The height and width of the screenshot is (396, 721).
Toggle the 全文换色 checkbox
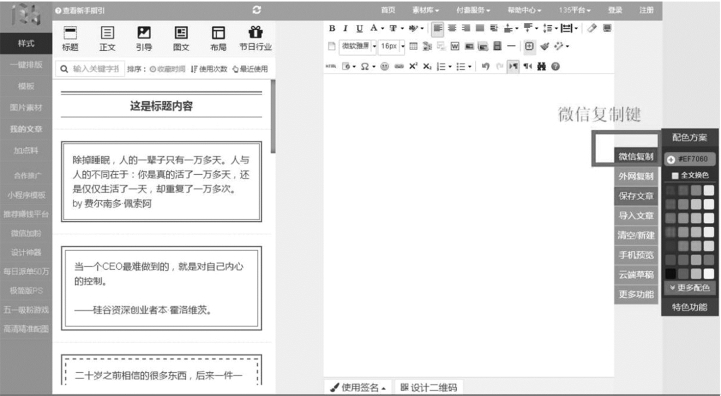tap(675, 175)
